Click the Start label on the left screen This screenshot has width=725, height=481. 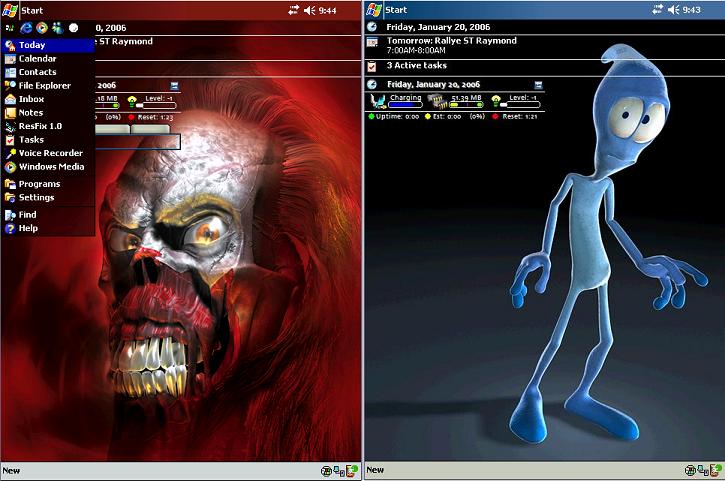coord(32,10)
